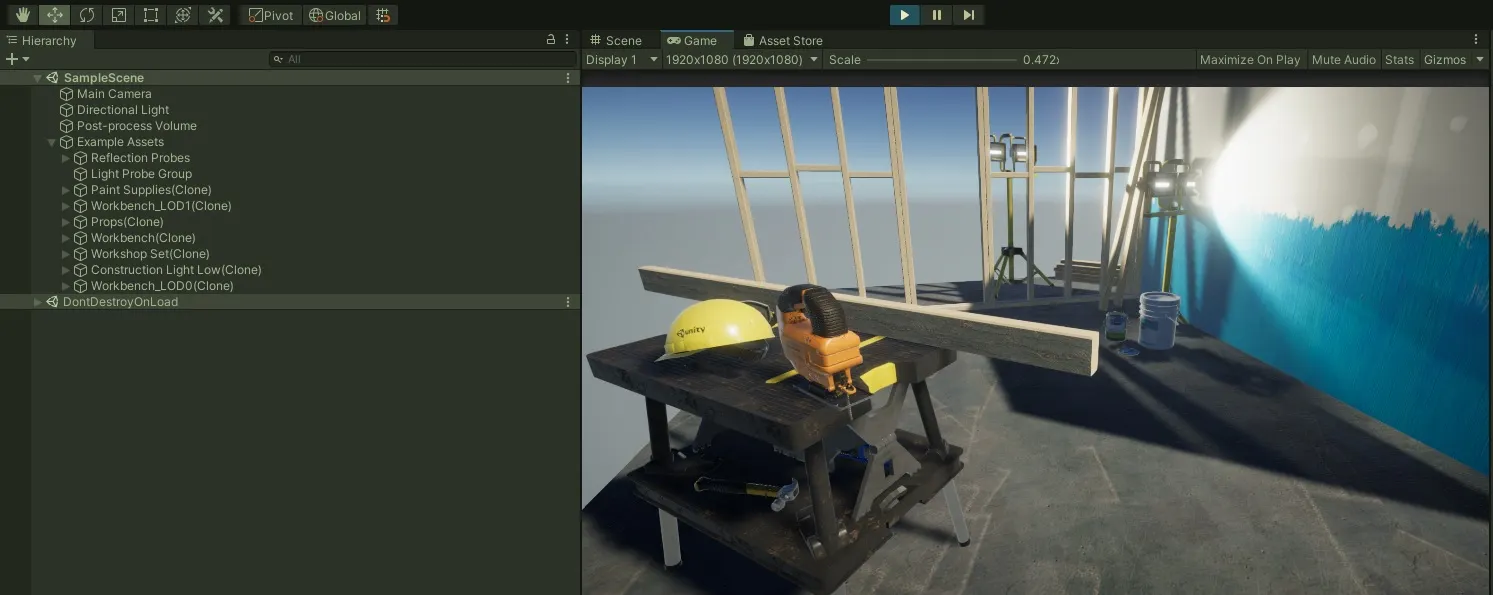
Task: Toggle Mute Audio in Game view
Action: point(1343,60)
